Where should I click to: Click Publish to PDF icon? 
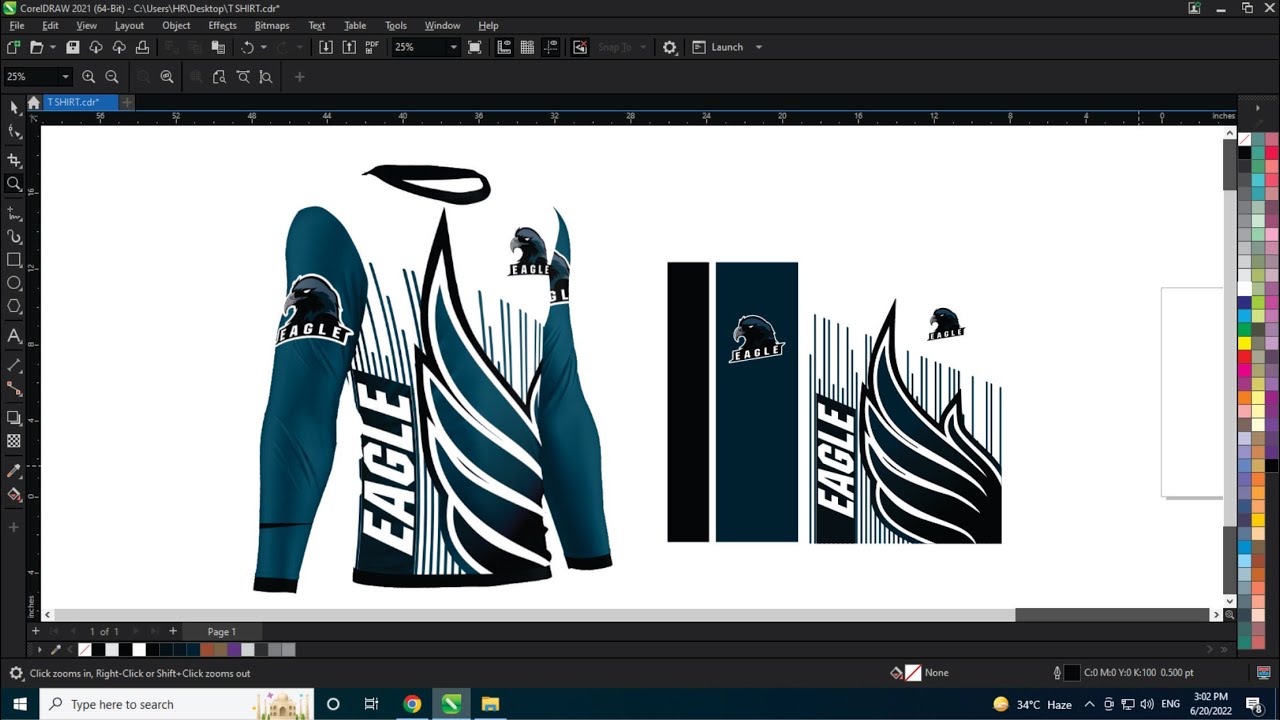point(372,47)
